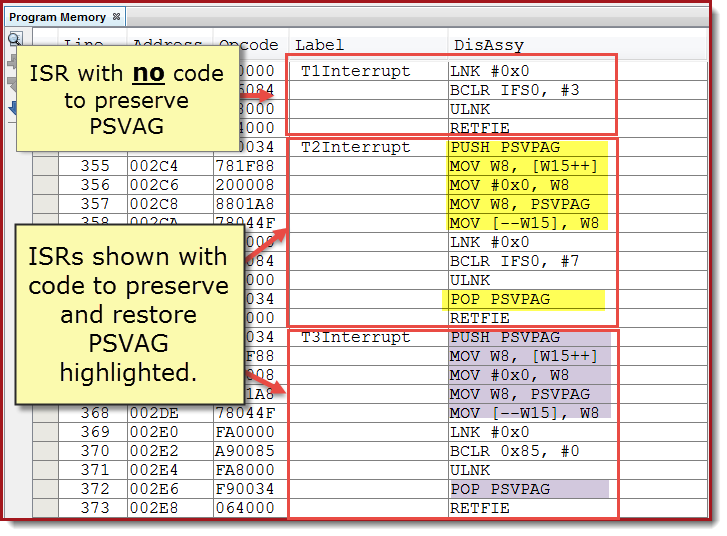727x536 pixels.
Task: Click the RETFIE instruction on line 373
Action: tap(480, 508)
